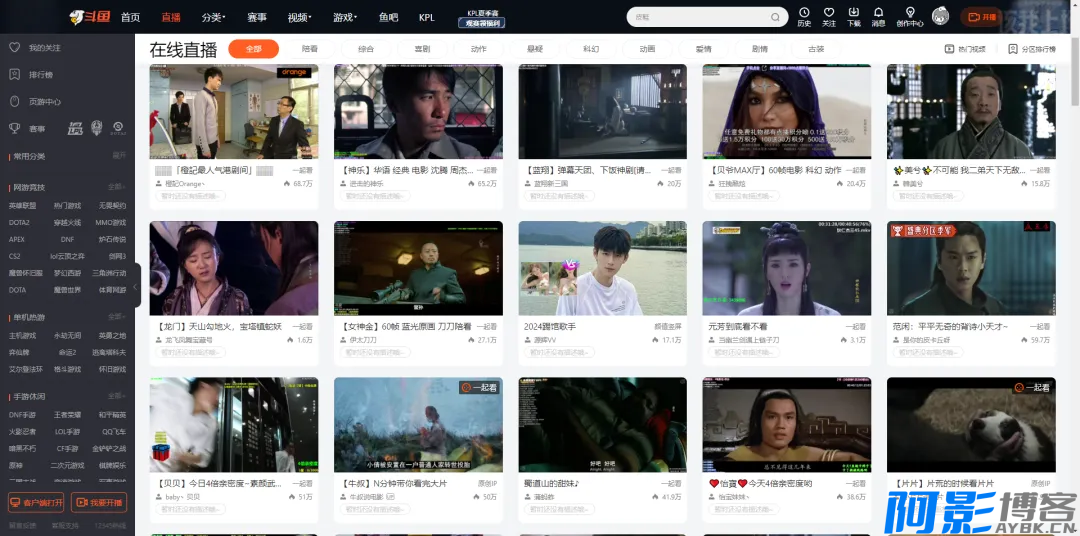Click the 我要开播 button

tap(99, 502)
